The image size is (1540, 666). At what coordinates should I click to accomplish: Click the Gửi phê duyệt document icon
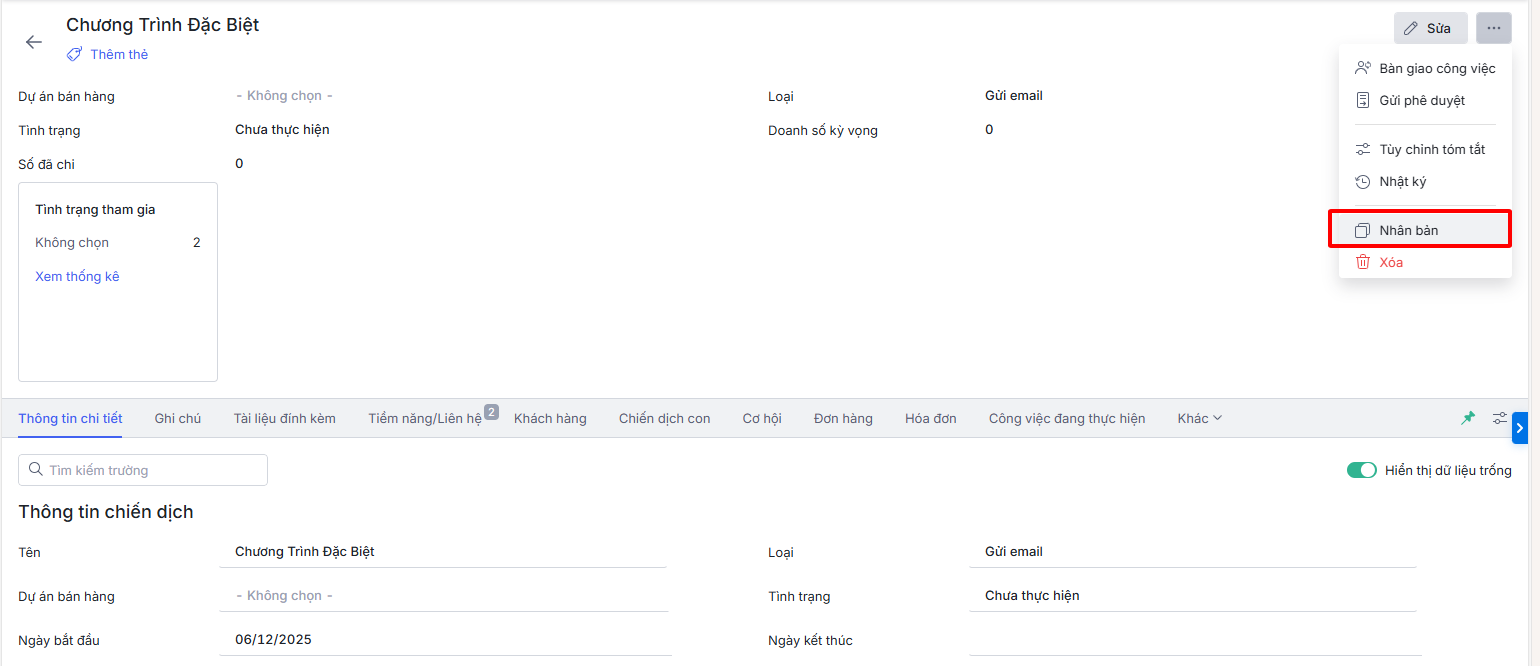pos(1362,100)
